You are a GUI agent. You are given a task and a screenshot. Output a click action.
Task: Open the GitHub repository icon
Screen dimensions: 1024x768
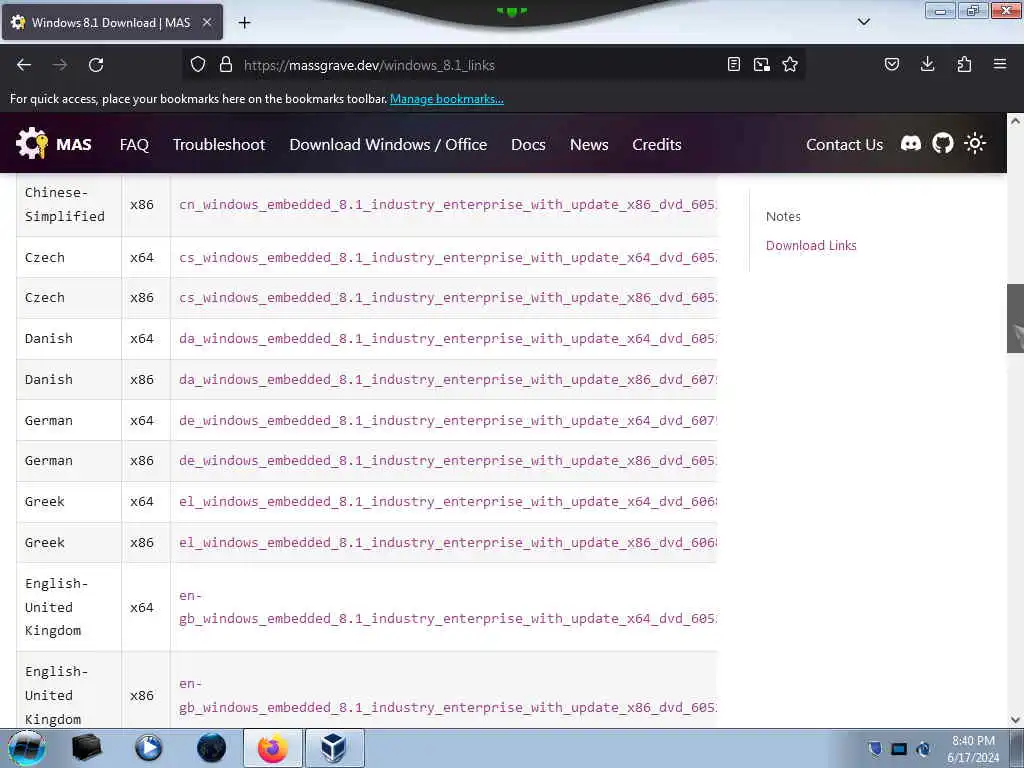tap(942, 143)
